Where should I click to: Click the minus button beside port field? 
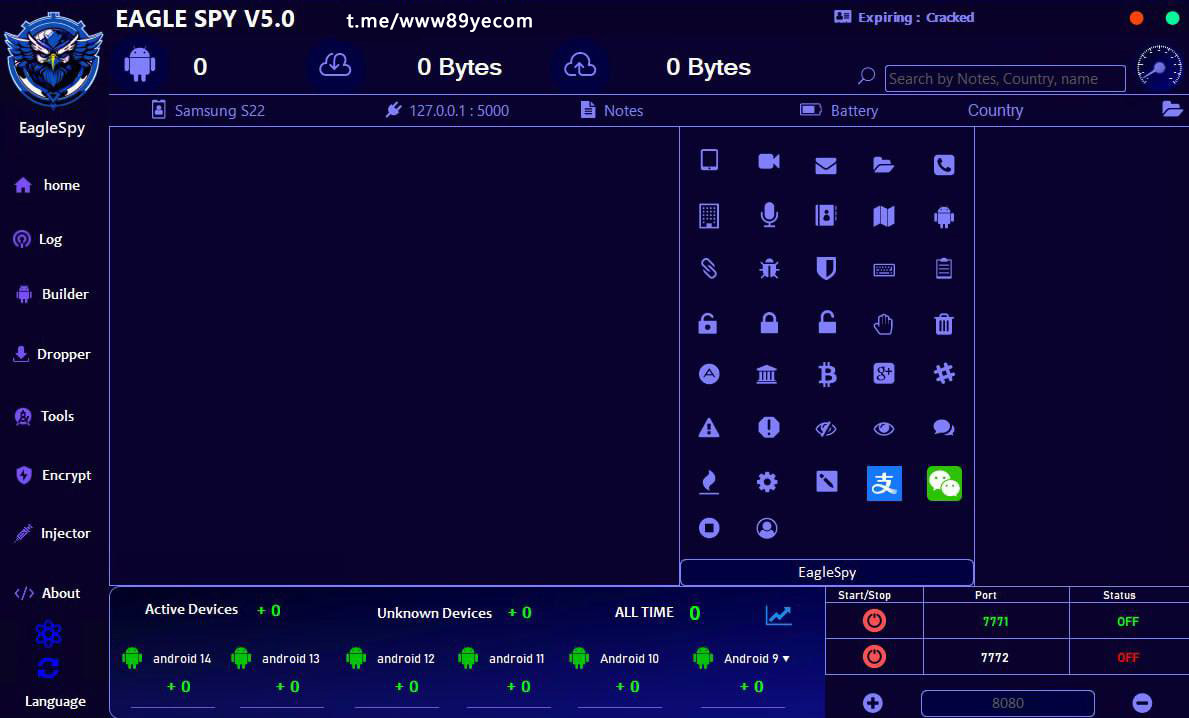point(1142,703)
